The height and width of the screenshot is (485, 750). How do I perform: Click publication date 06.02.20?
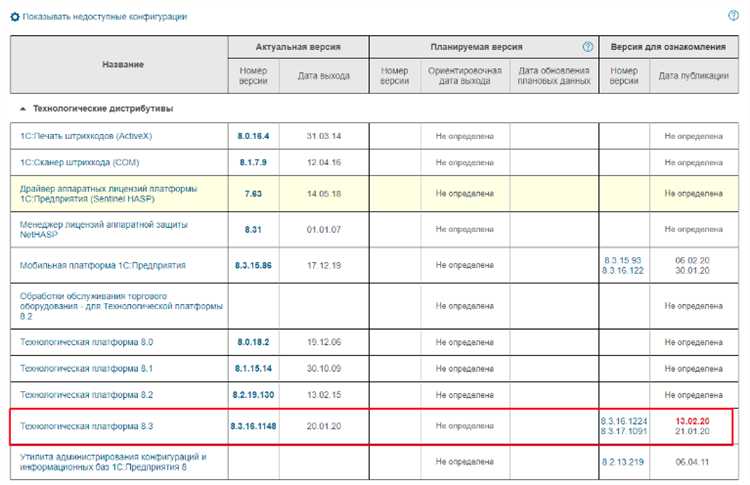coord(692,260)
